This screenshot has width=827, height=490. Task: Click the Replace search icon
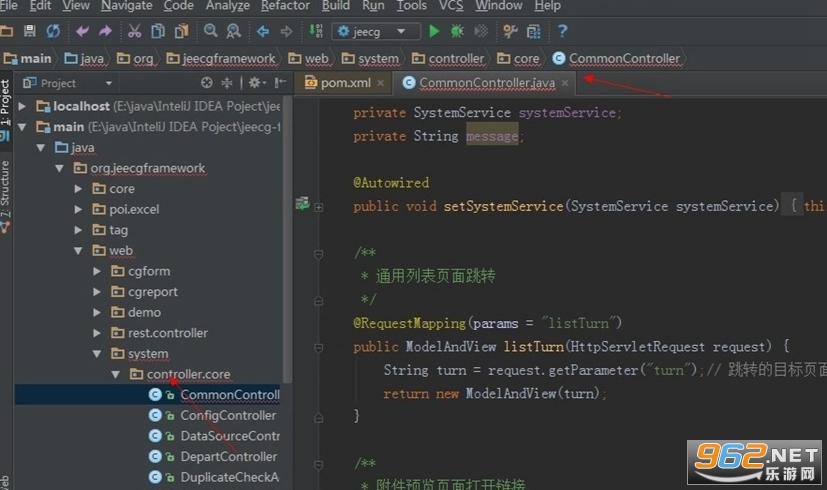[233, 31]
